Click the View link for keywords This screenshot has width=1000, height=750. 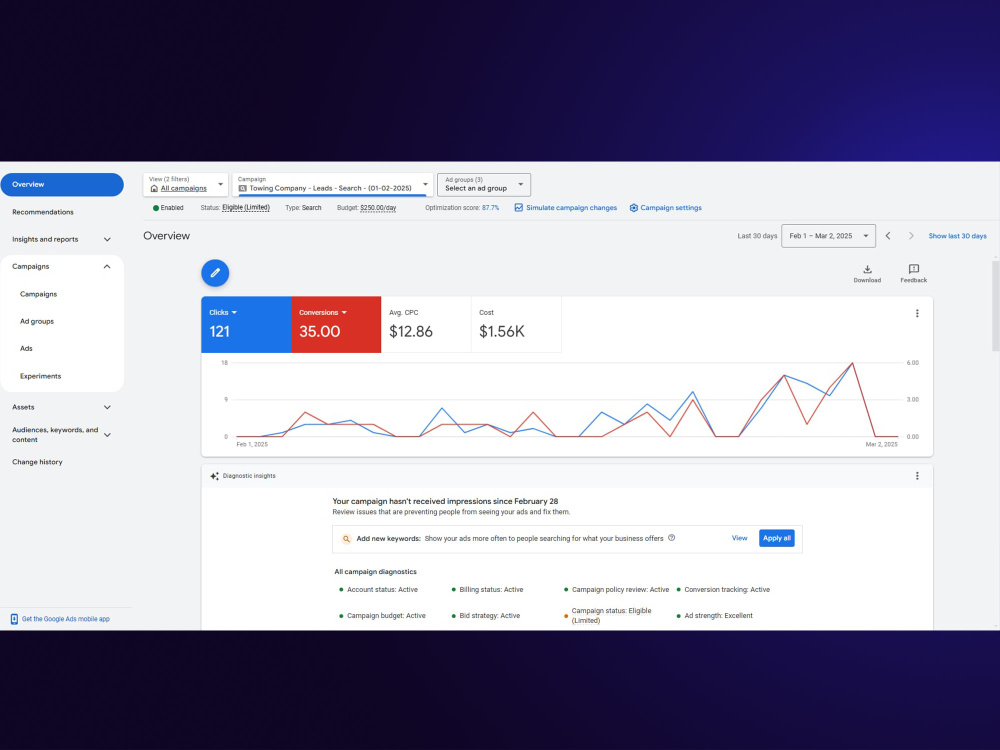point(739,538)
